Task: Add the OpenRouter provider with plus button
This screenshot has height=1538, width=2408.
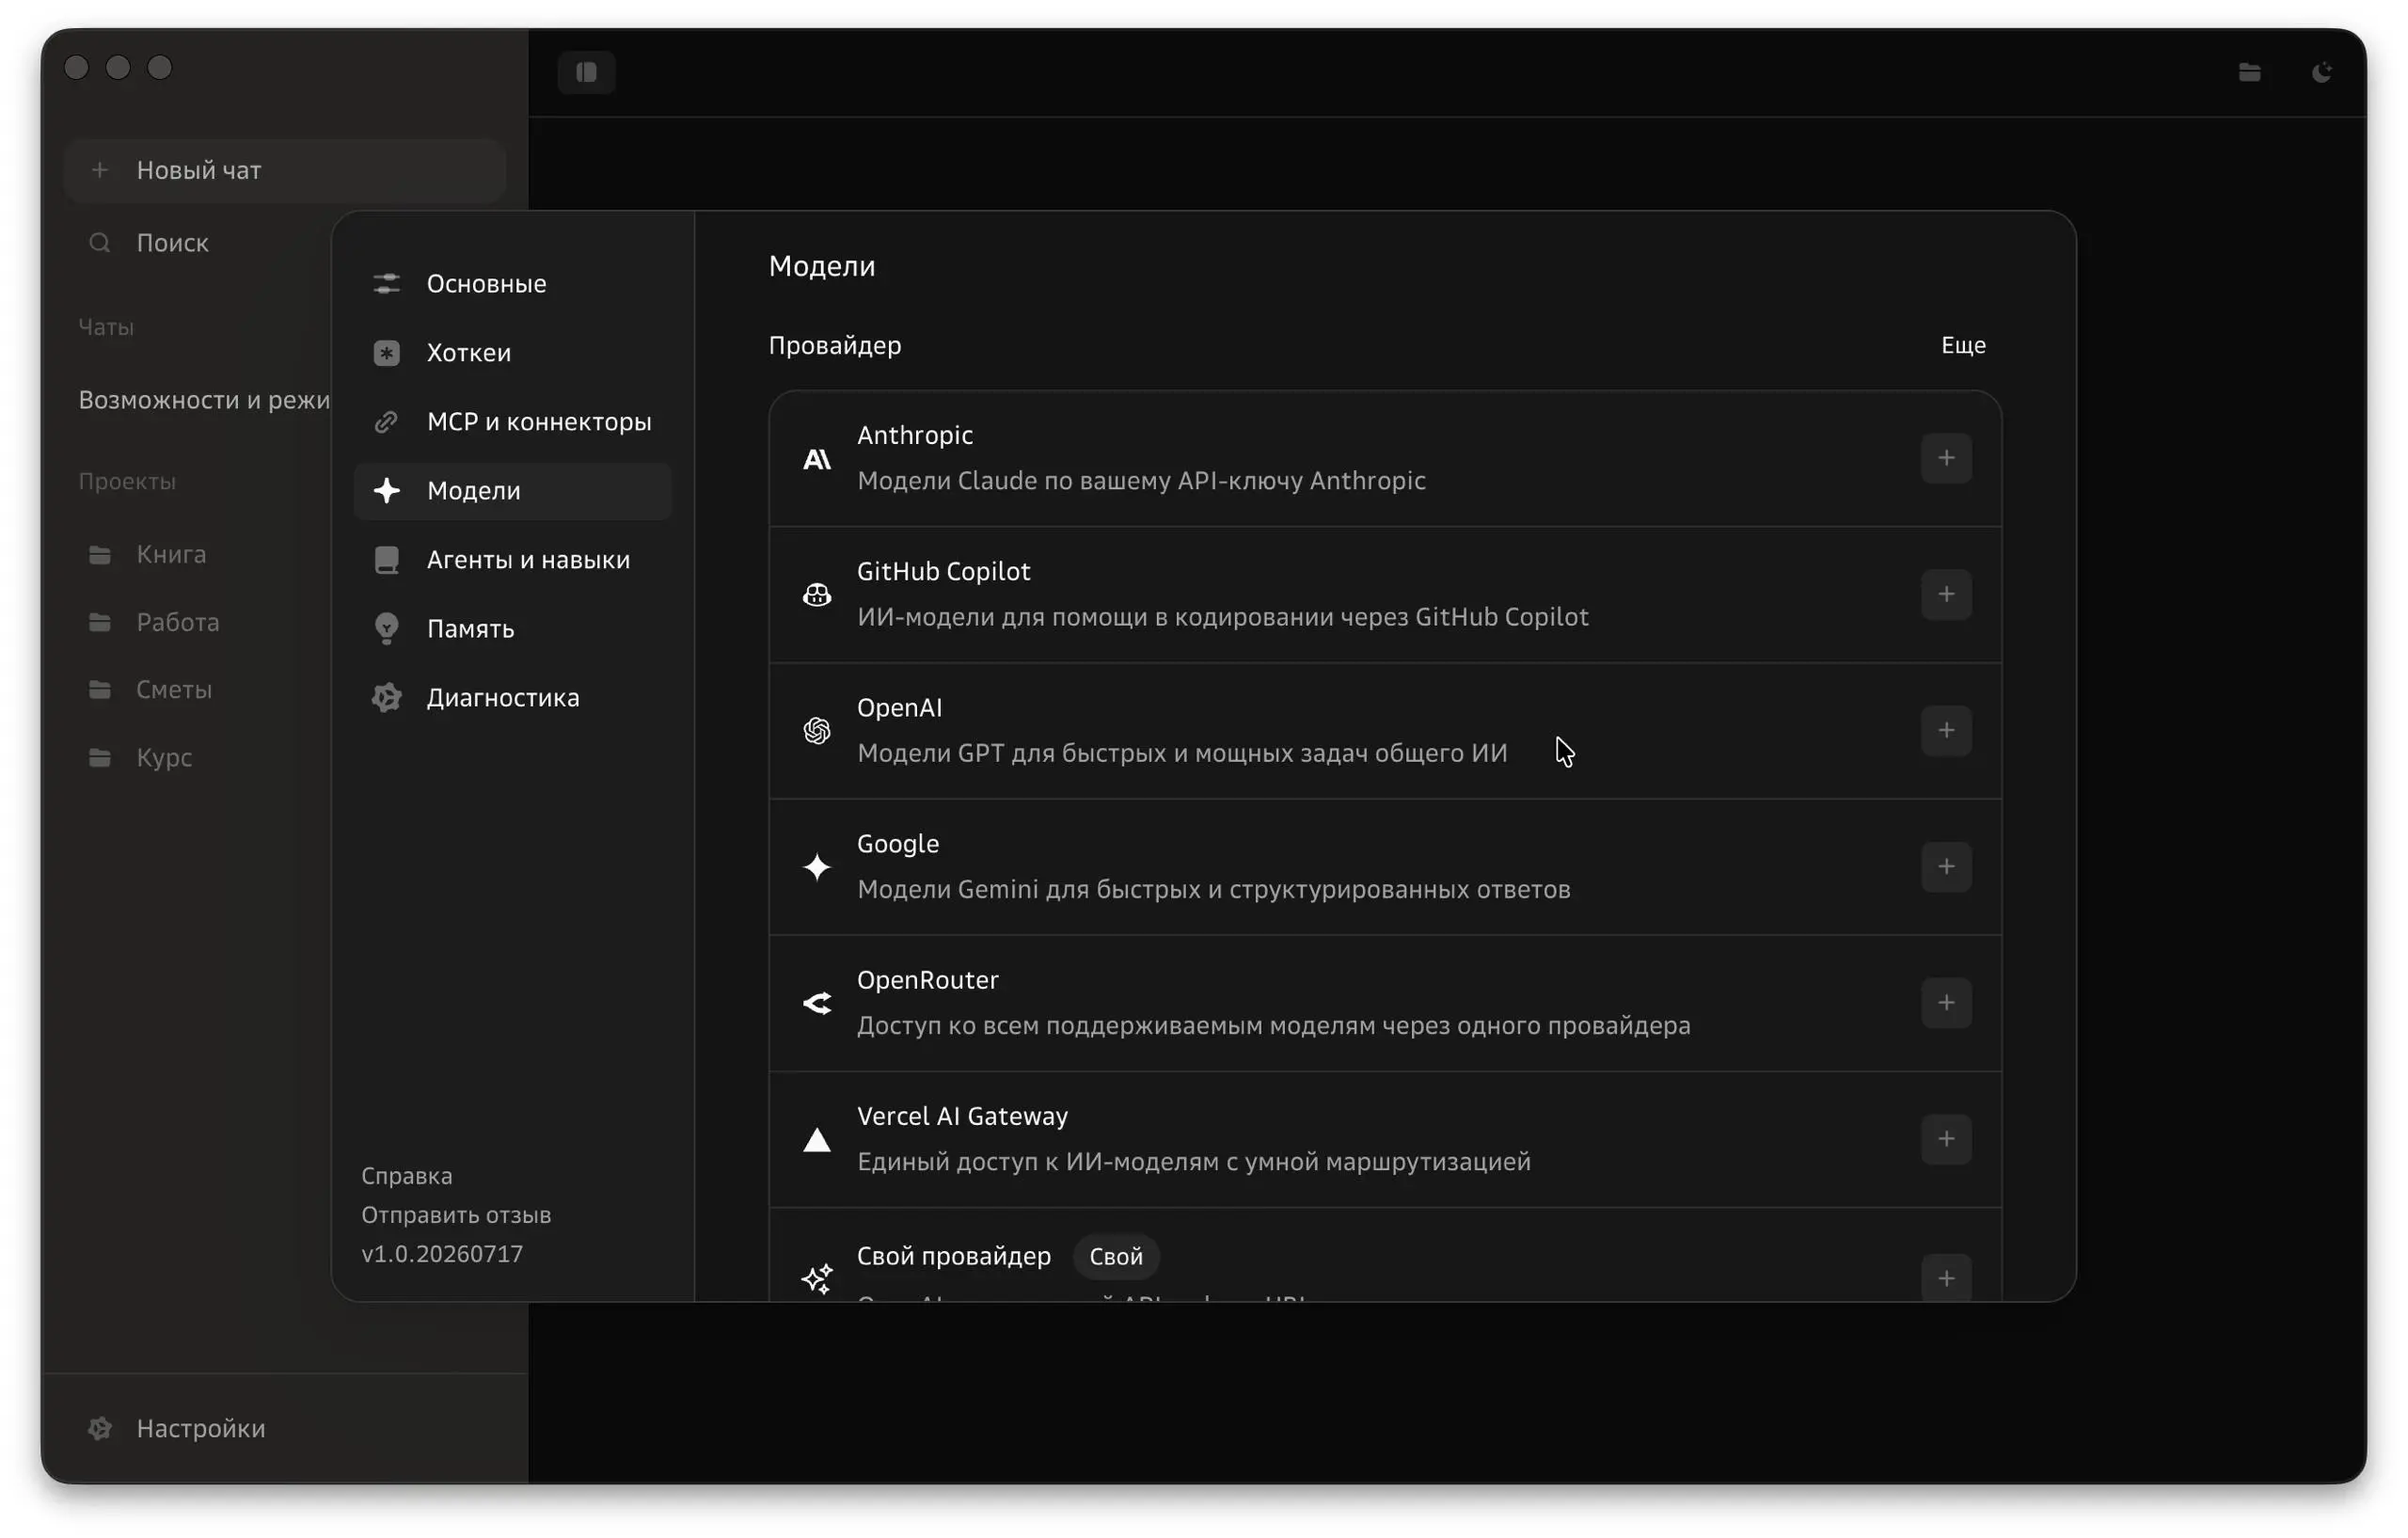Action: (x=1946, y=1002)
